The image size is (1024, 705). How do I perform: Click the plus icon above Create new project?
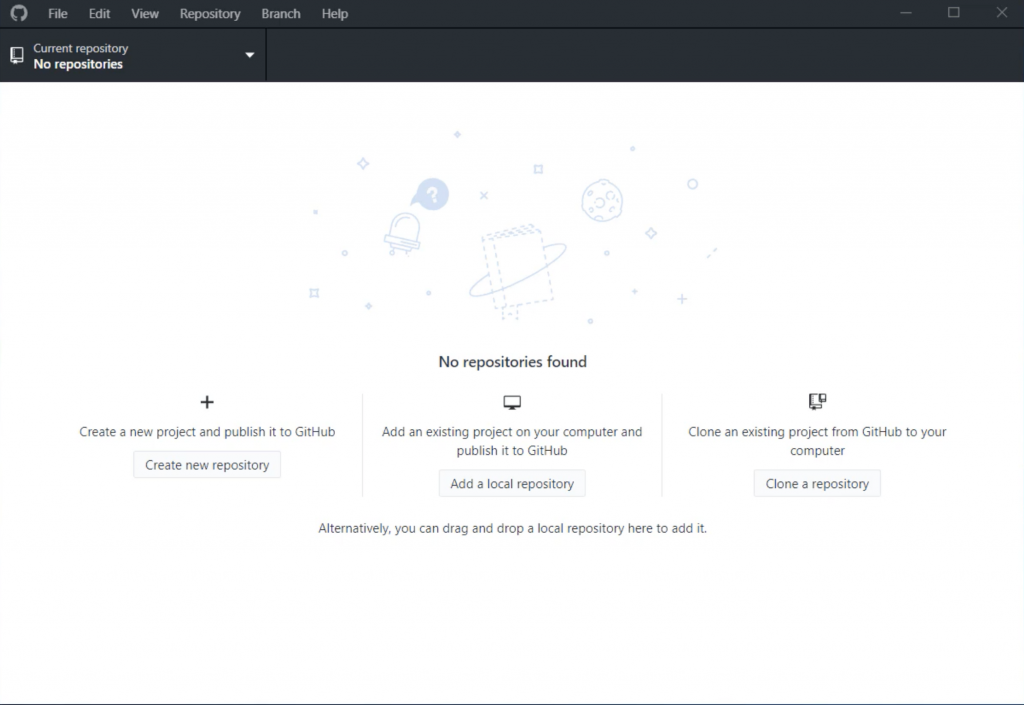coord(207,402)
